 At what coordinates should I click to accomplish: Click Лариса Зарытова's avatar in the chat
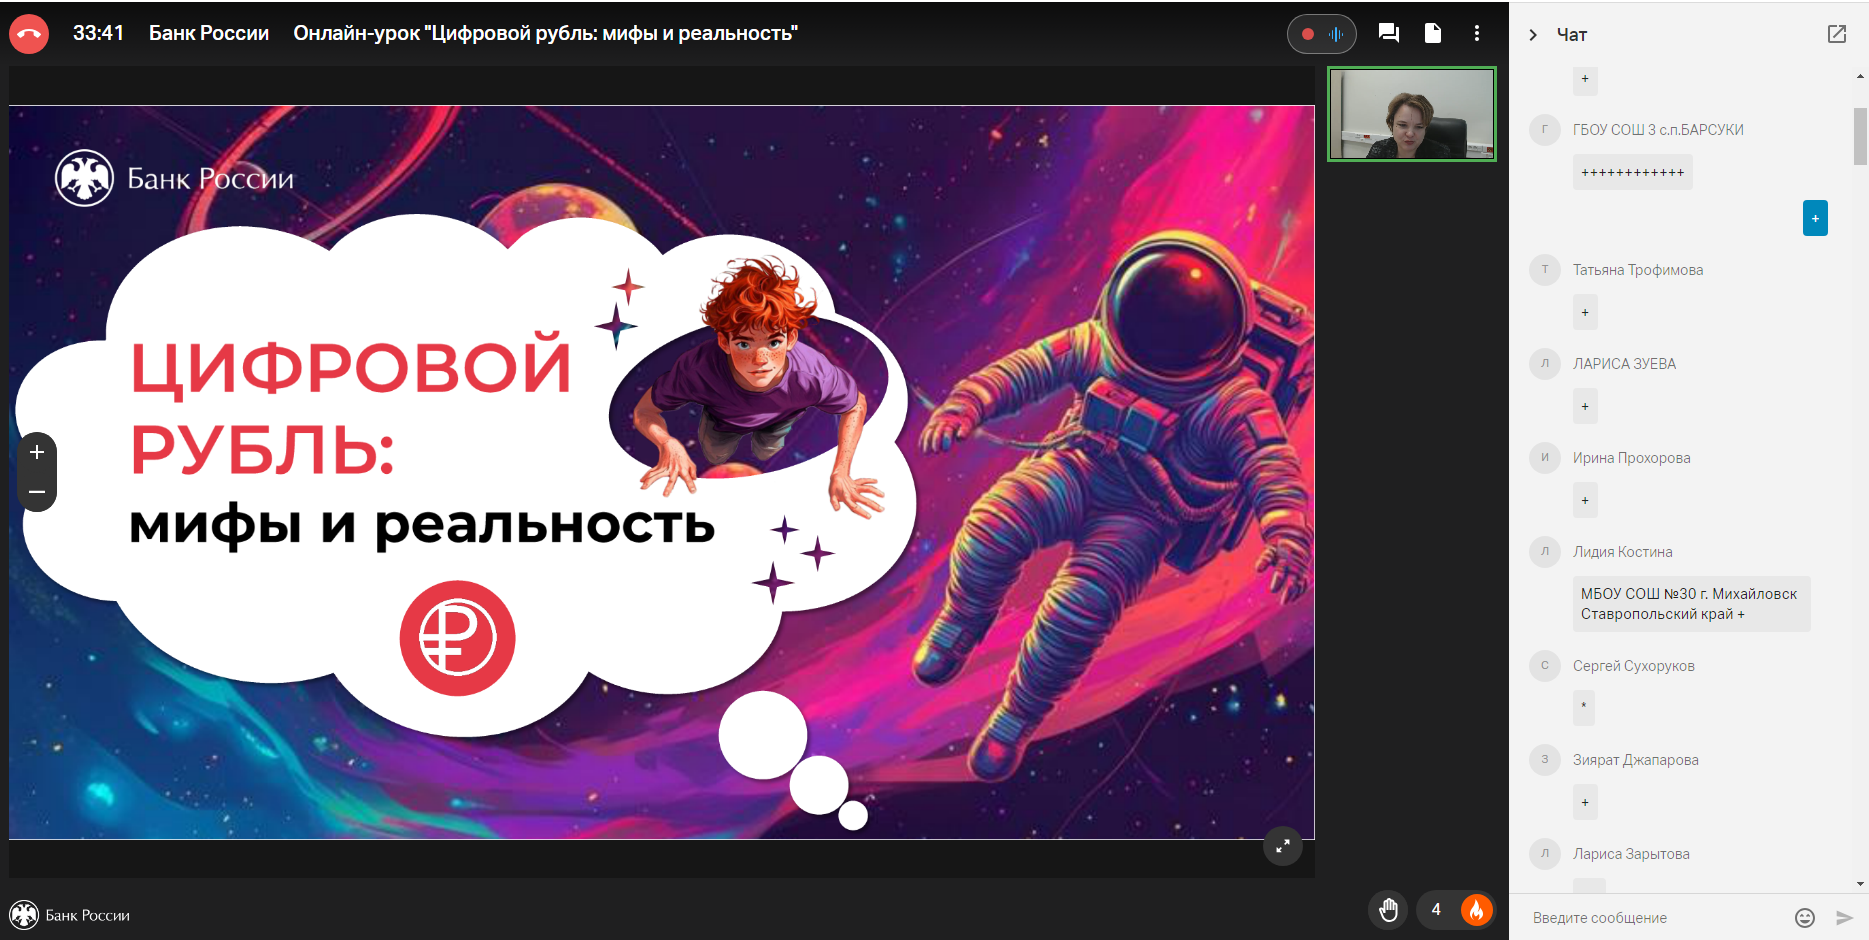click(1545, 854)
